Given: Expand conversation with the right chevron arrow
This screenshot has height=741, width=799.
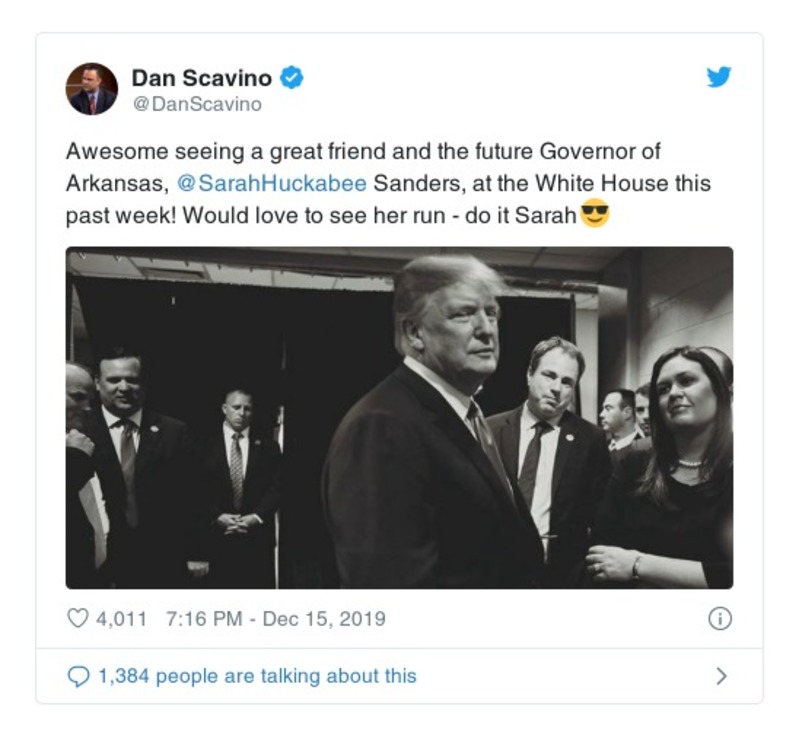Looking at the screenshot, I should (721, 676).
